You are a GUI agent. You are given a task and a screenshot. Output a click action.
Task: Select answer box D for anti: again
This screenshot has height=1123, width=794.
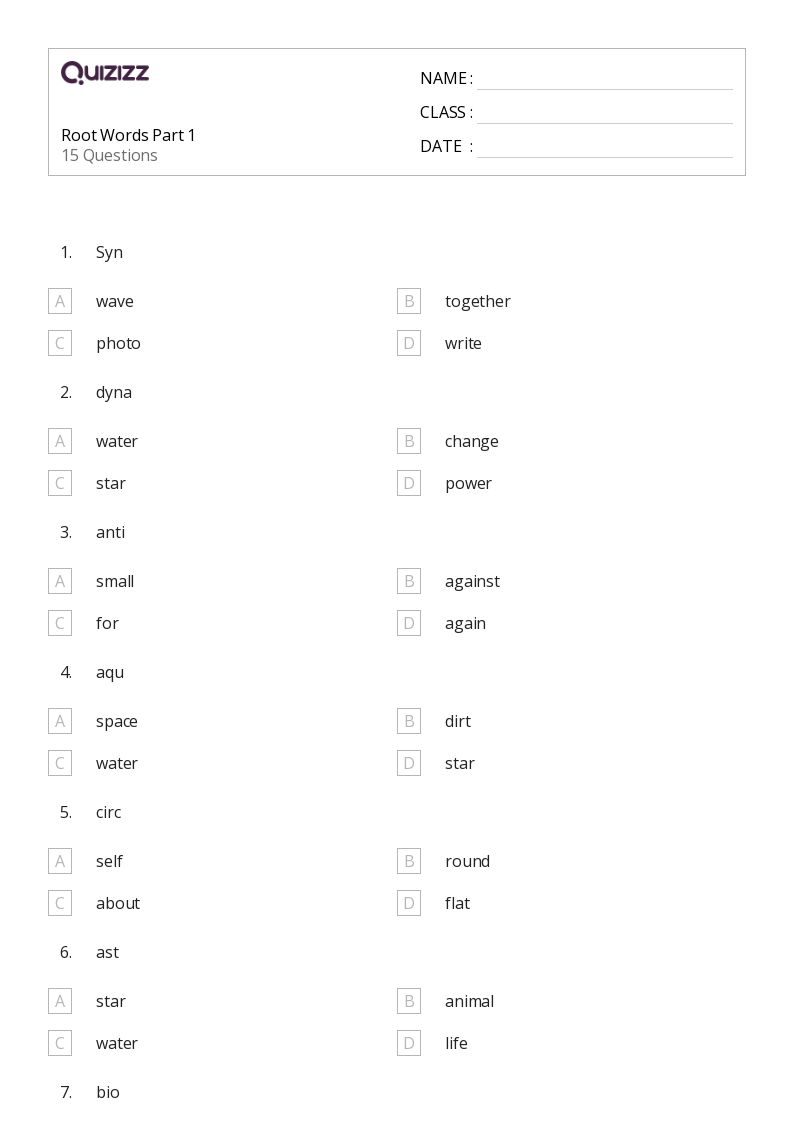click(409, 623)
